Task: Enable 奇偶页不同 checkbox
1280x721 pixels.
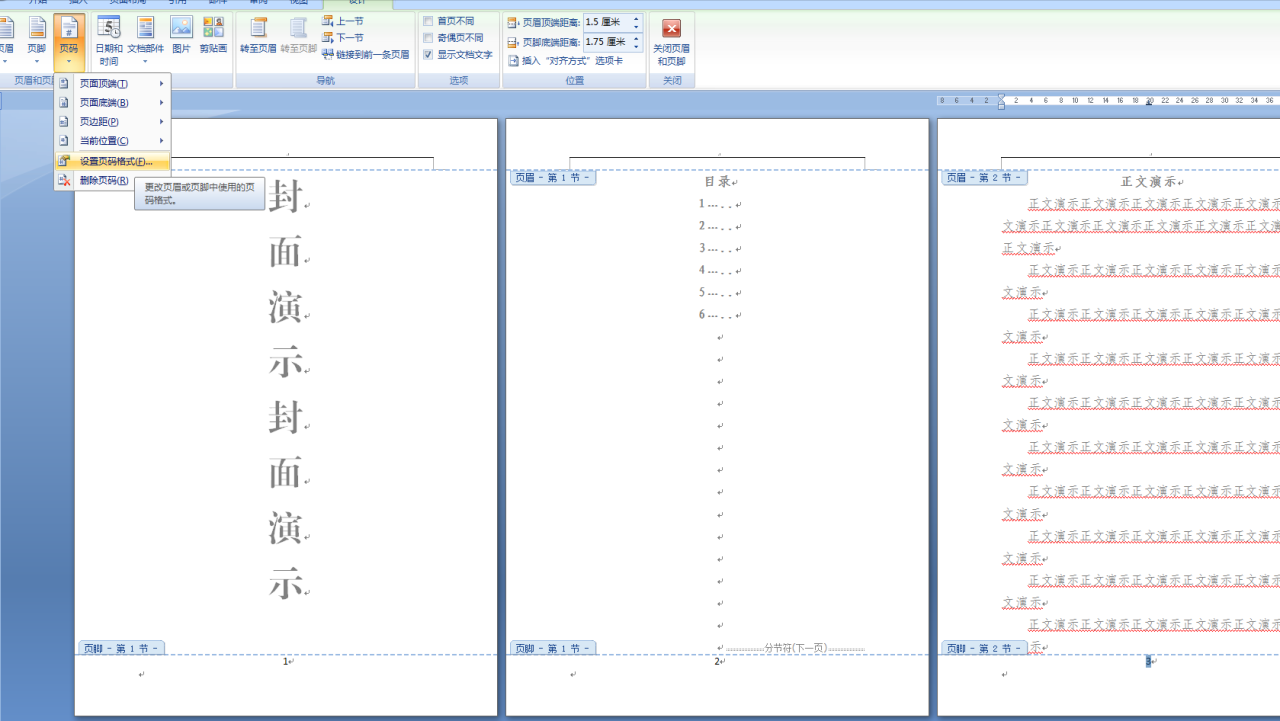Action: pos(429,38)
